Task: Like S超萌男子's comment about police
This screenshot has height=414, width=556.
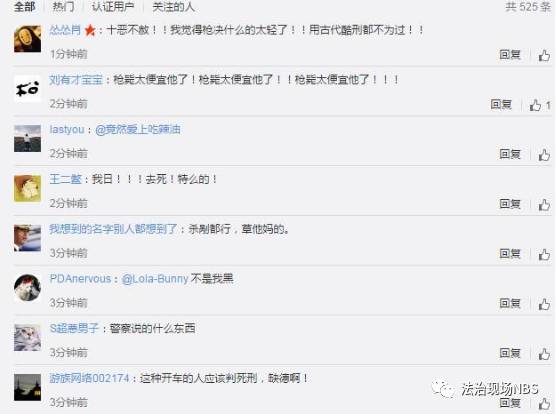Action: click(544, 354)
